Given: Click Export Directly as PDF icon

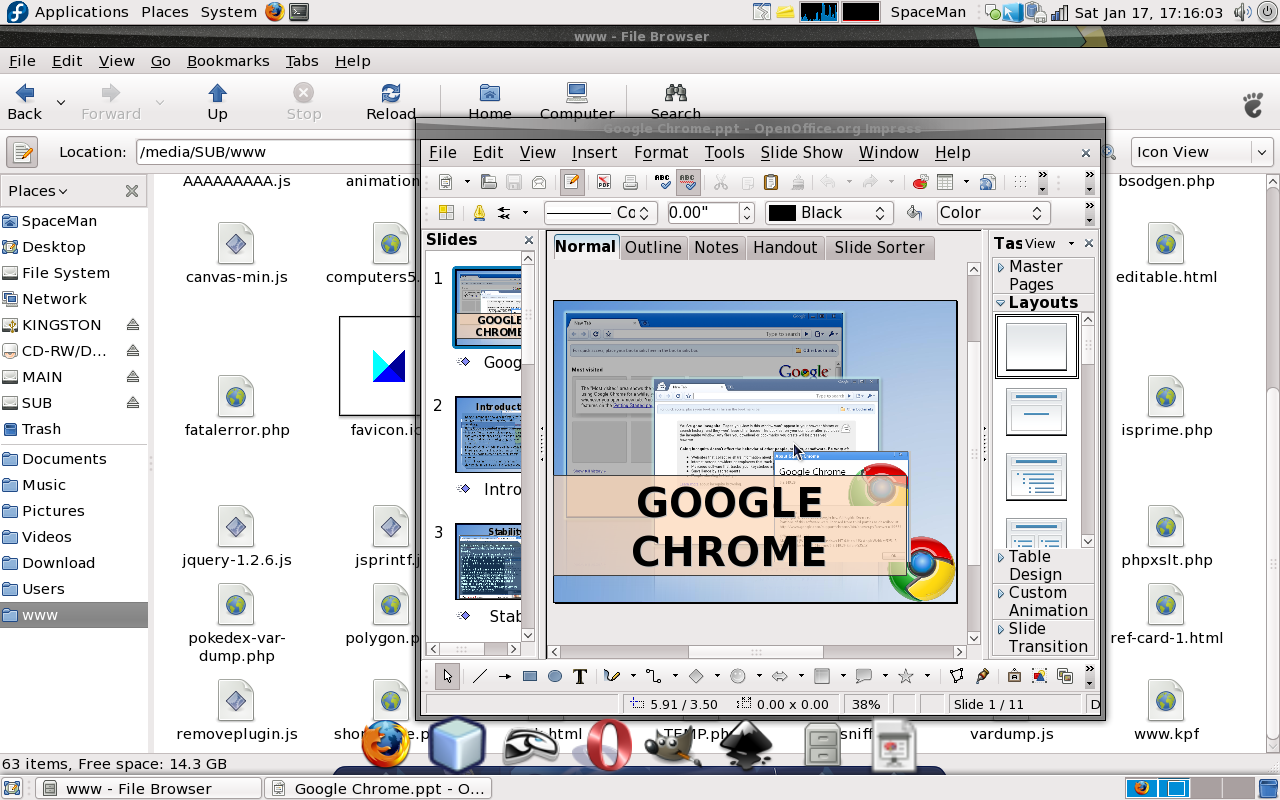Looking at the screenshot, I should (x=604, y=182).
